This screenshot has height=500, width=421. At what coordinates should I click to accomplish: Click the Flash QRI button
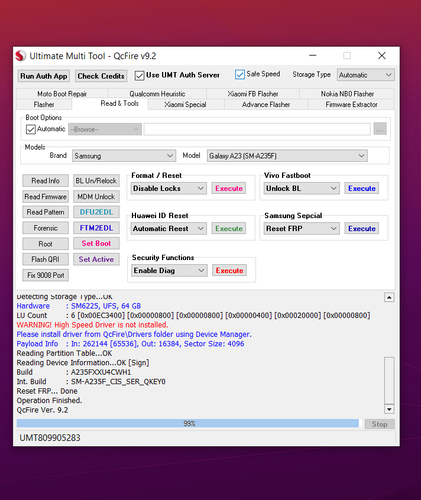click(46, 259)
